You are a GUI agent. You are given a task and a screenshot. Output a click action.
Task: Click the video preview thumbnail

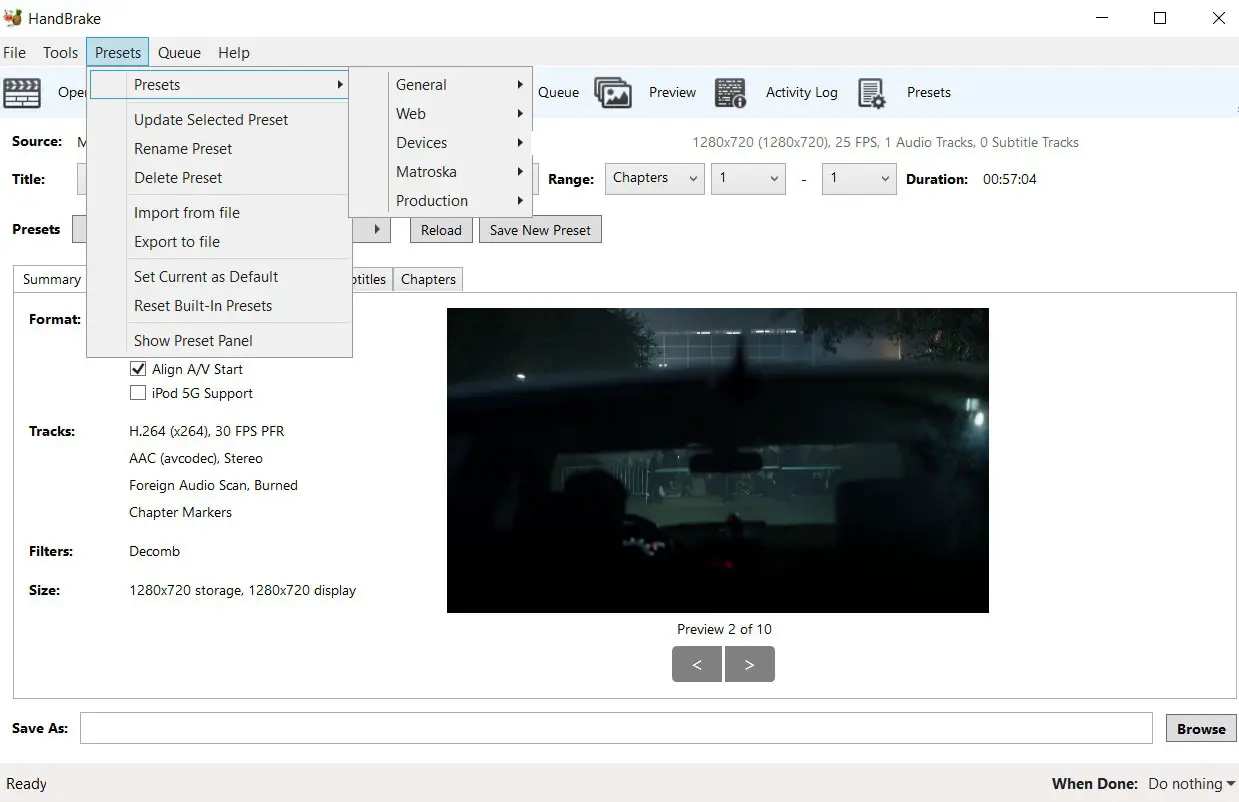click(x=717, y=460)
